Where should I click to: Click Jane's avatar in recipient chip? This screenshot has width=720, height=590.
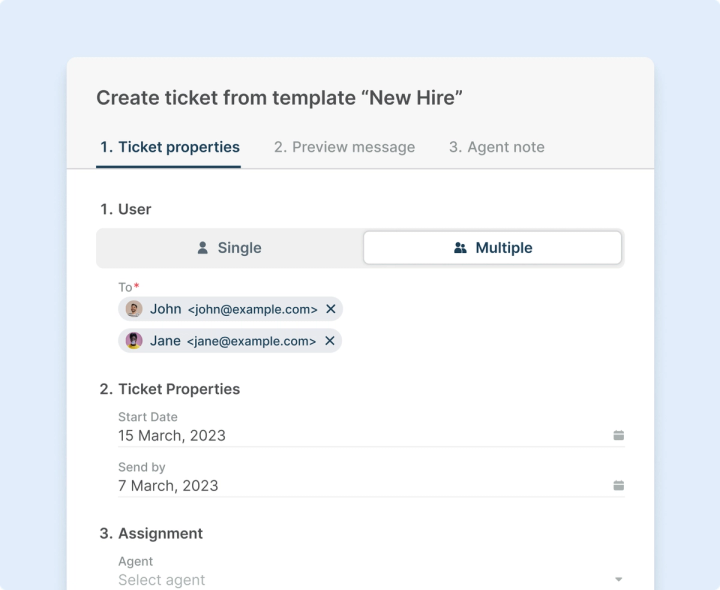(x=134, y=341)
